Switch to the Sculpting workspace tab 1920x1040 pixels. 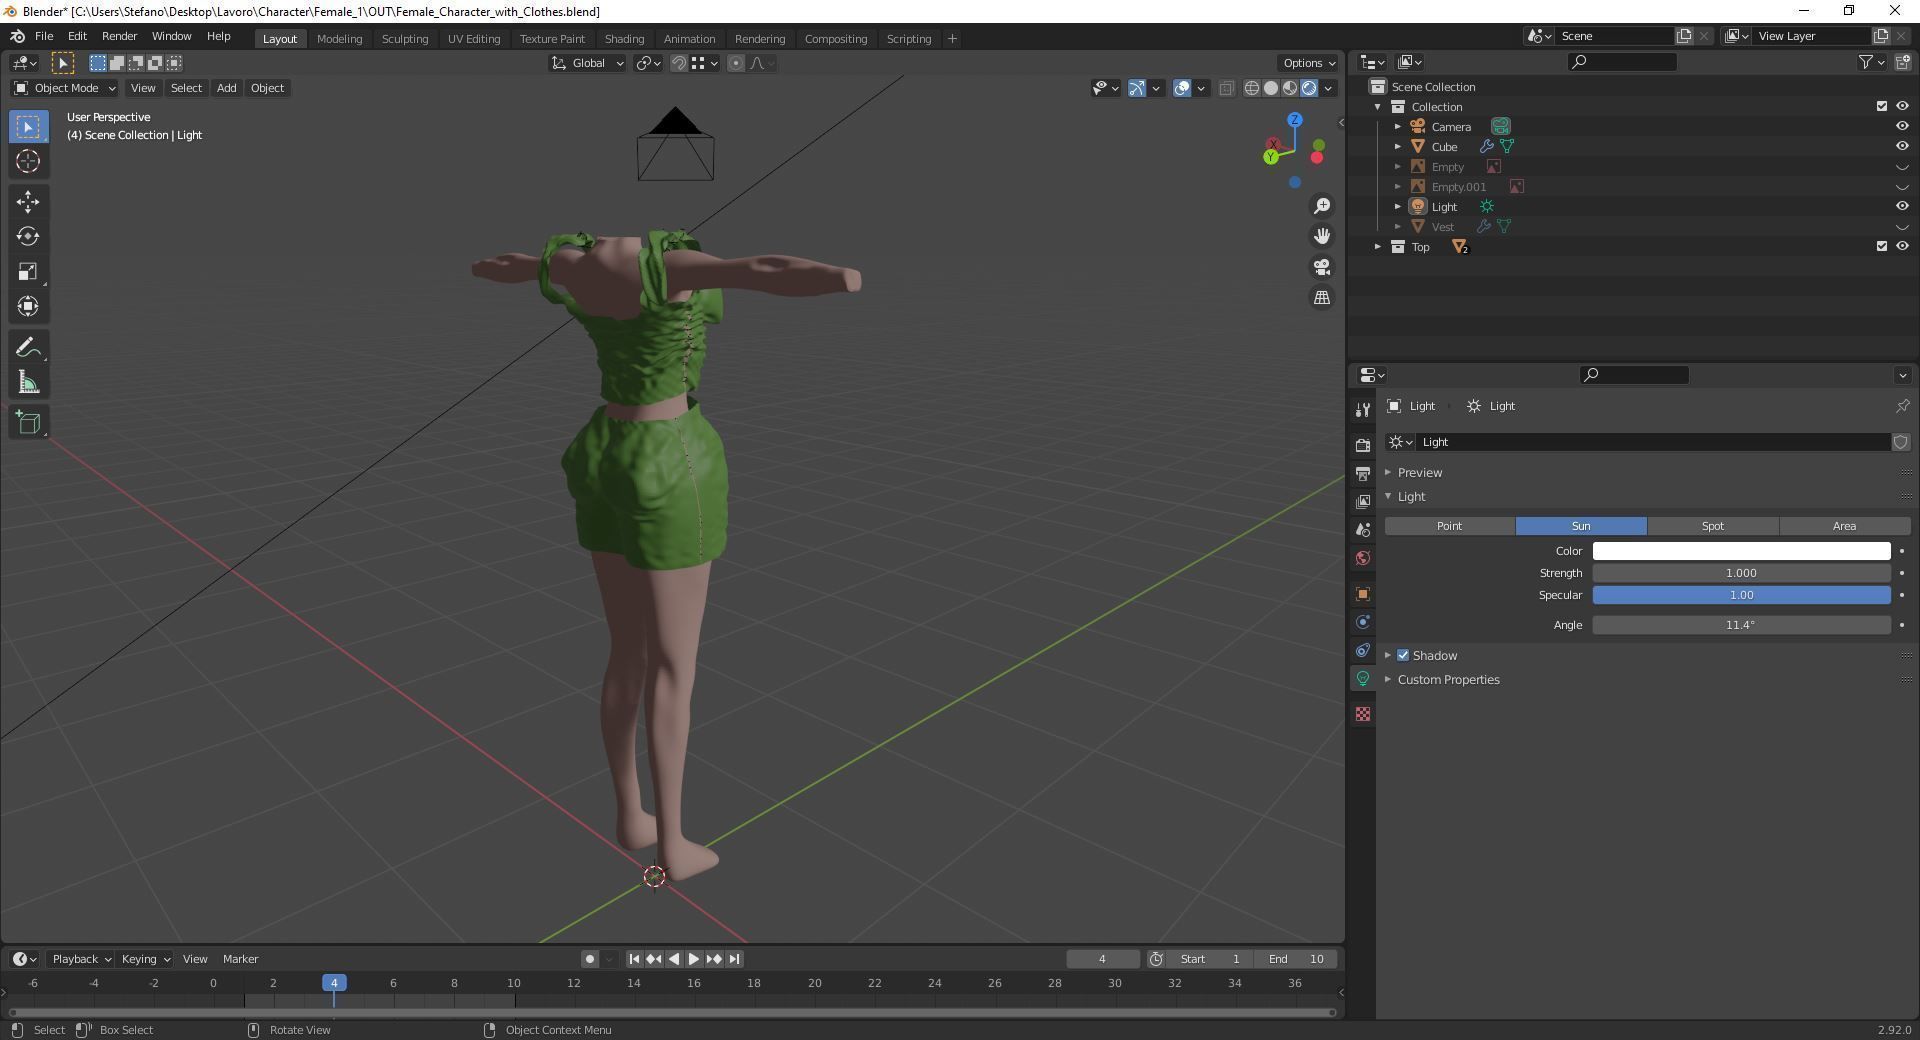pyautogui.click(x=405, y=39)
